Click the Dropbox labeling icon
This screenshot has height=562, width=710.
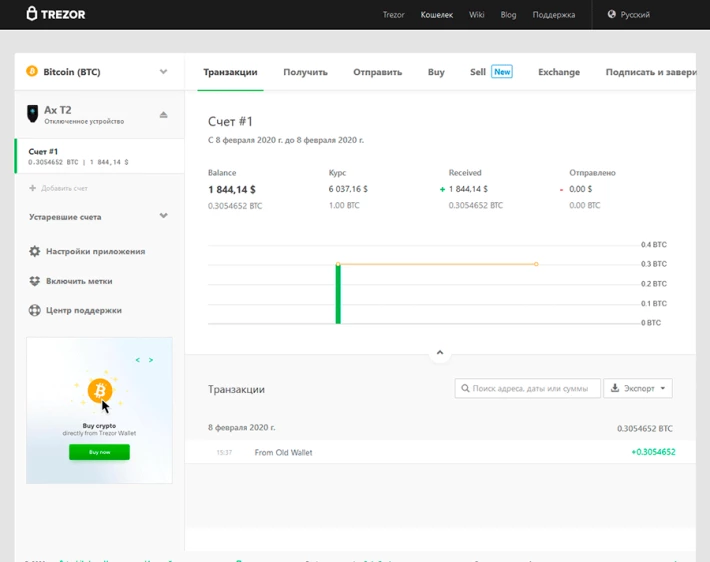[34, 281]
